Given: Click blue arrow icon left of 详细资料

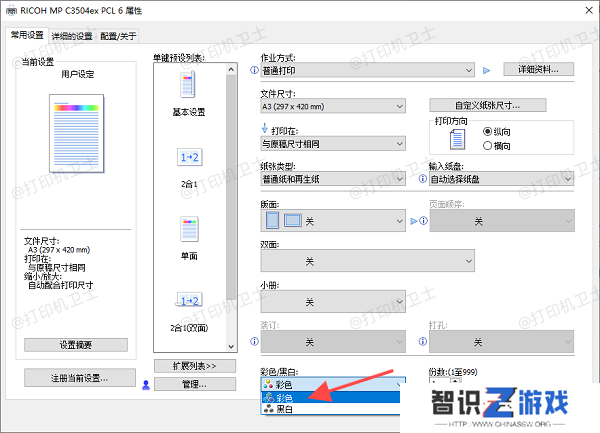Looking at the screenshot, I should [x=487, y=70].
